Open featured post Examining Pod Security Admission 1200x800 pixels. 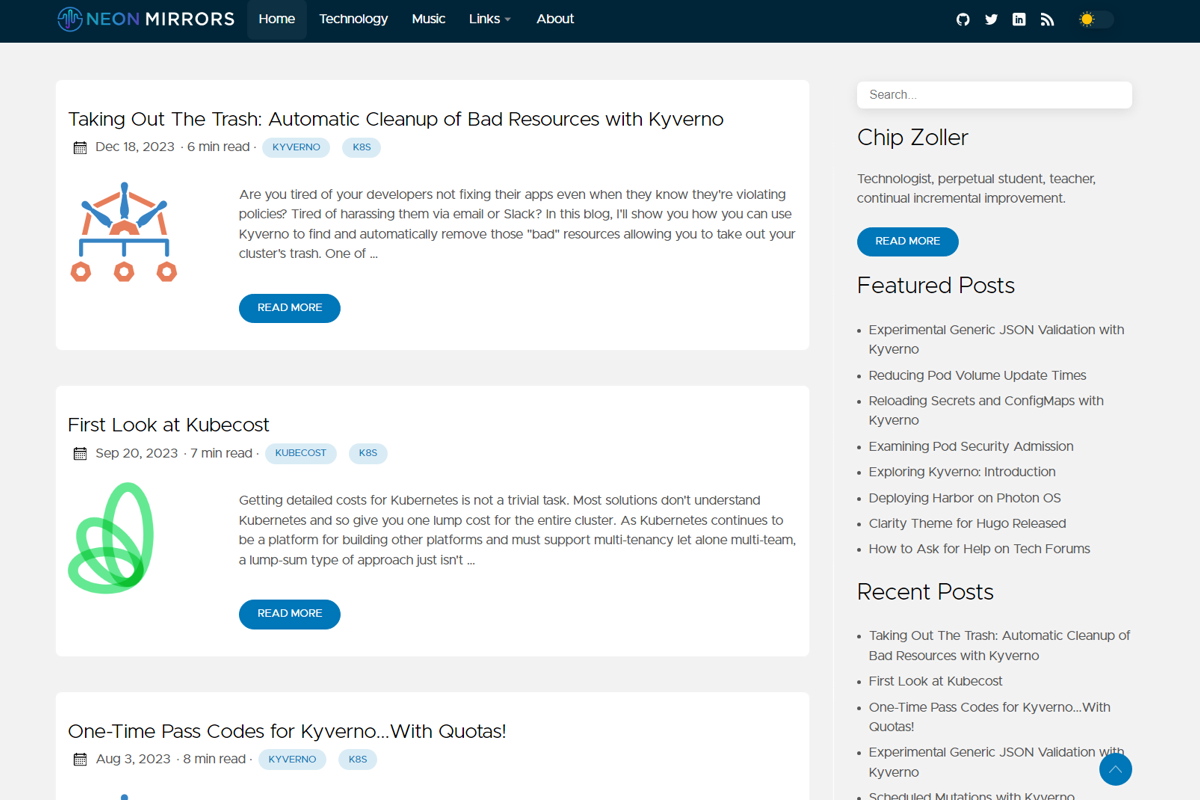click(x=970, y=446)
